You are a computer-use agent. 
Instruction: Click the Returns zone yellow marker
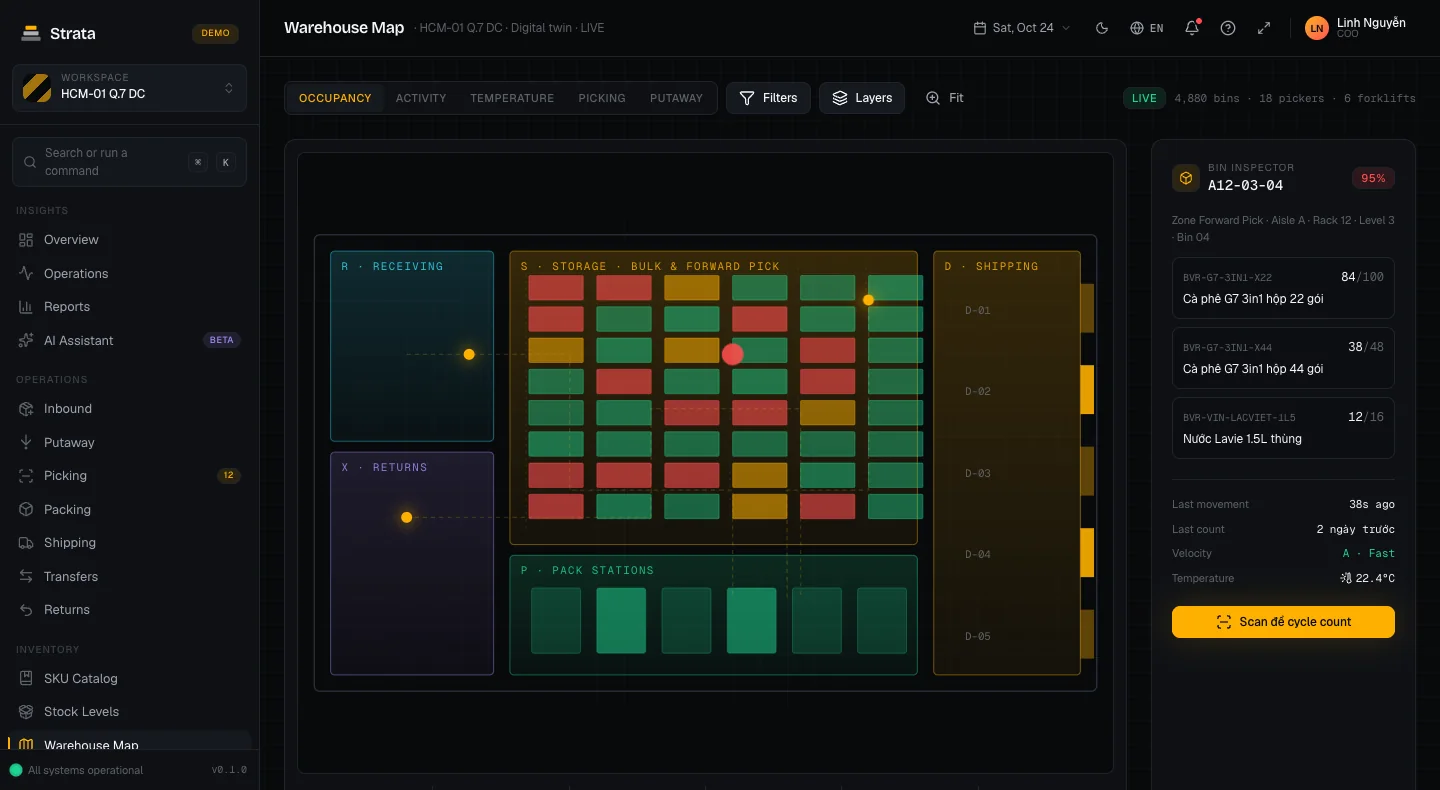point(406,517)
